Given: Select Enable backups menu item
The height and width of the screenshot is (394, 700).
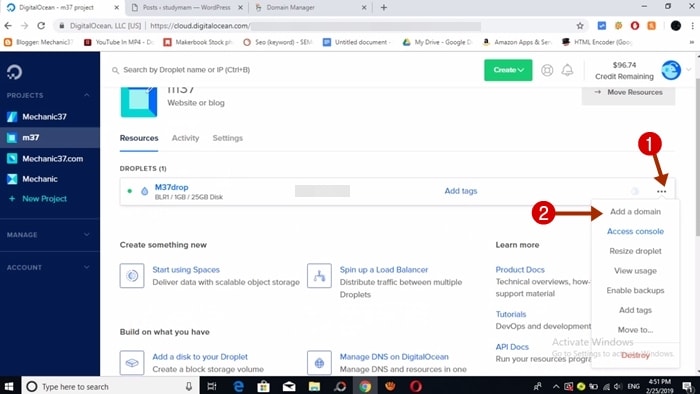Looking at the screenshot, I should coord(635,290).
